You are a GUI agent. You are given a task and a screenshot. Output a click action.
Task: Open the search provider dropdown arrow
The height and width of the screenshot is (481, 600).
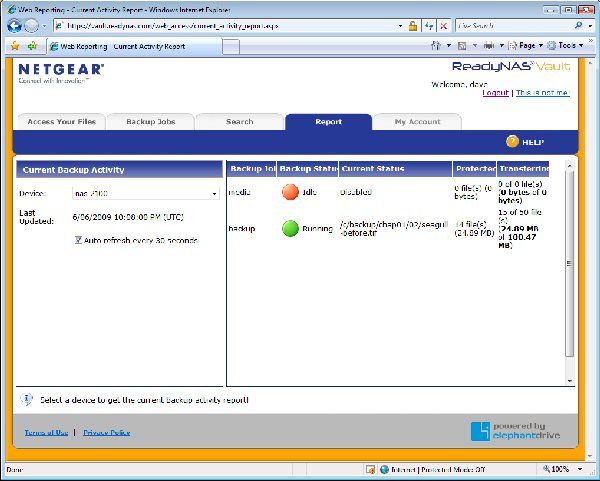pos(590,26)
